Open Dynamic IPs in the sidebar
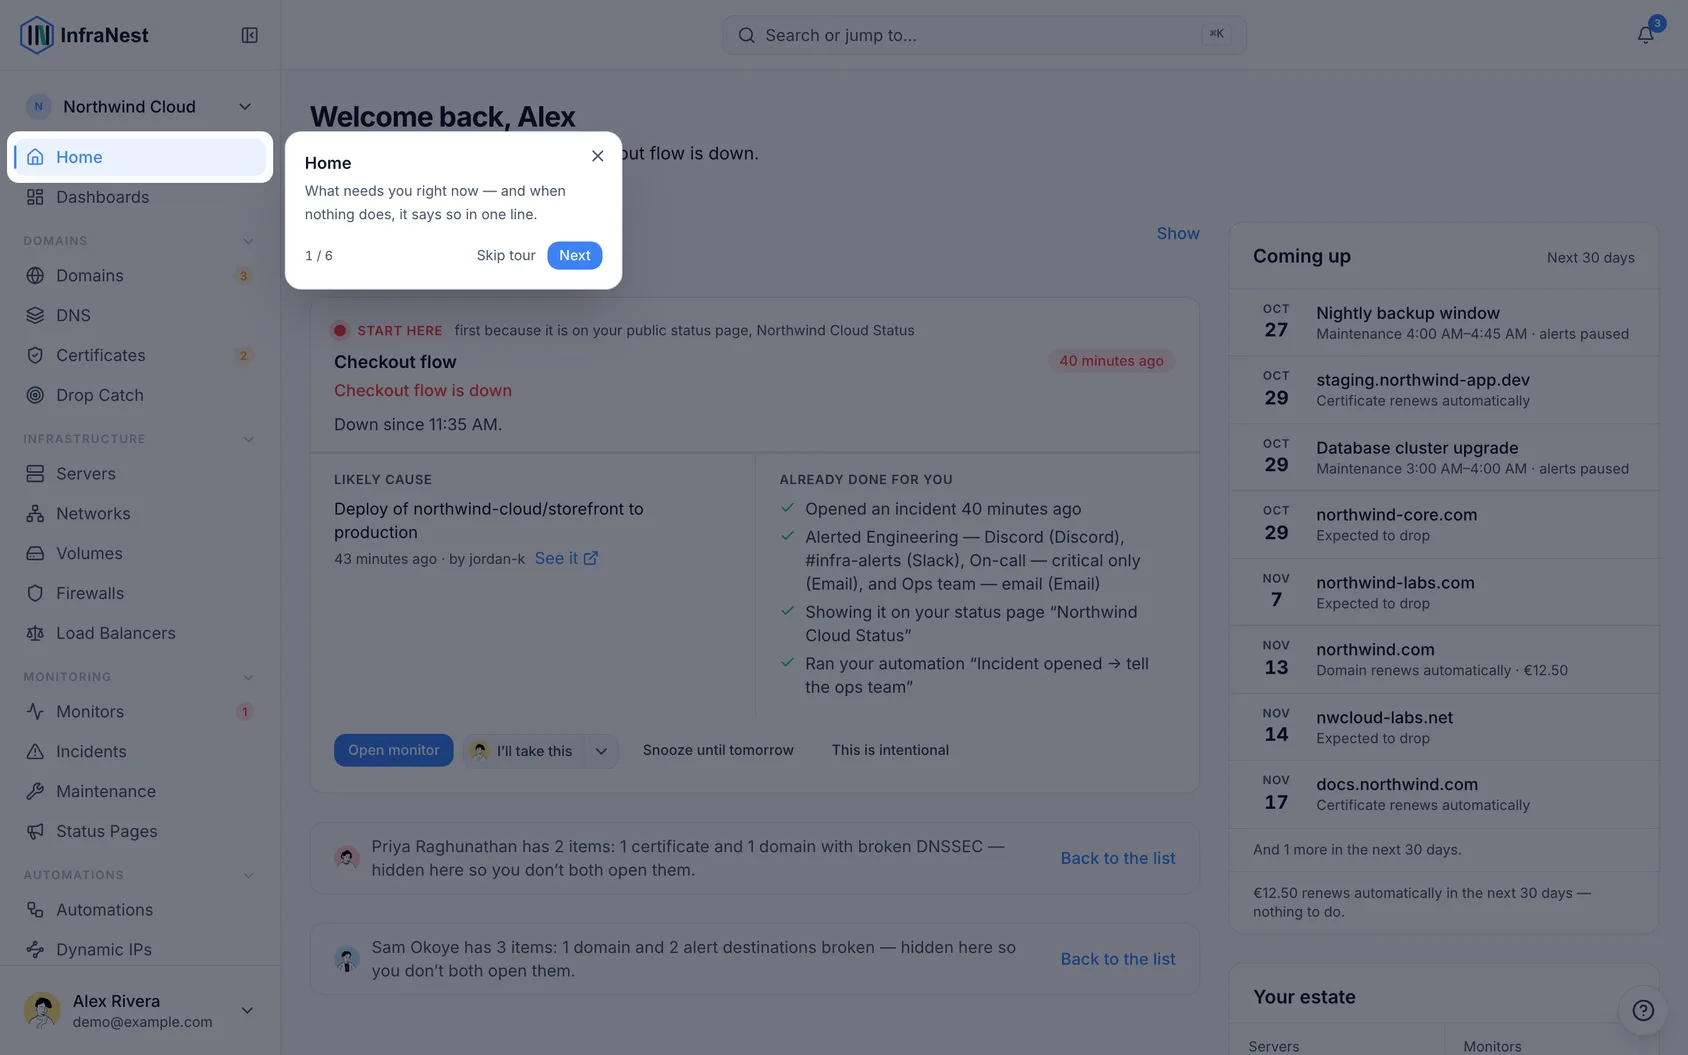The image size is (1688, 1055). (140, 949)
